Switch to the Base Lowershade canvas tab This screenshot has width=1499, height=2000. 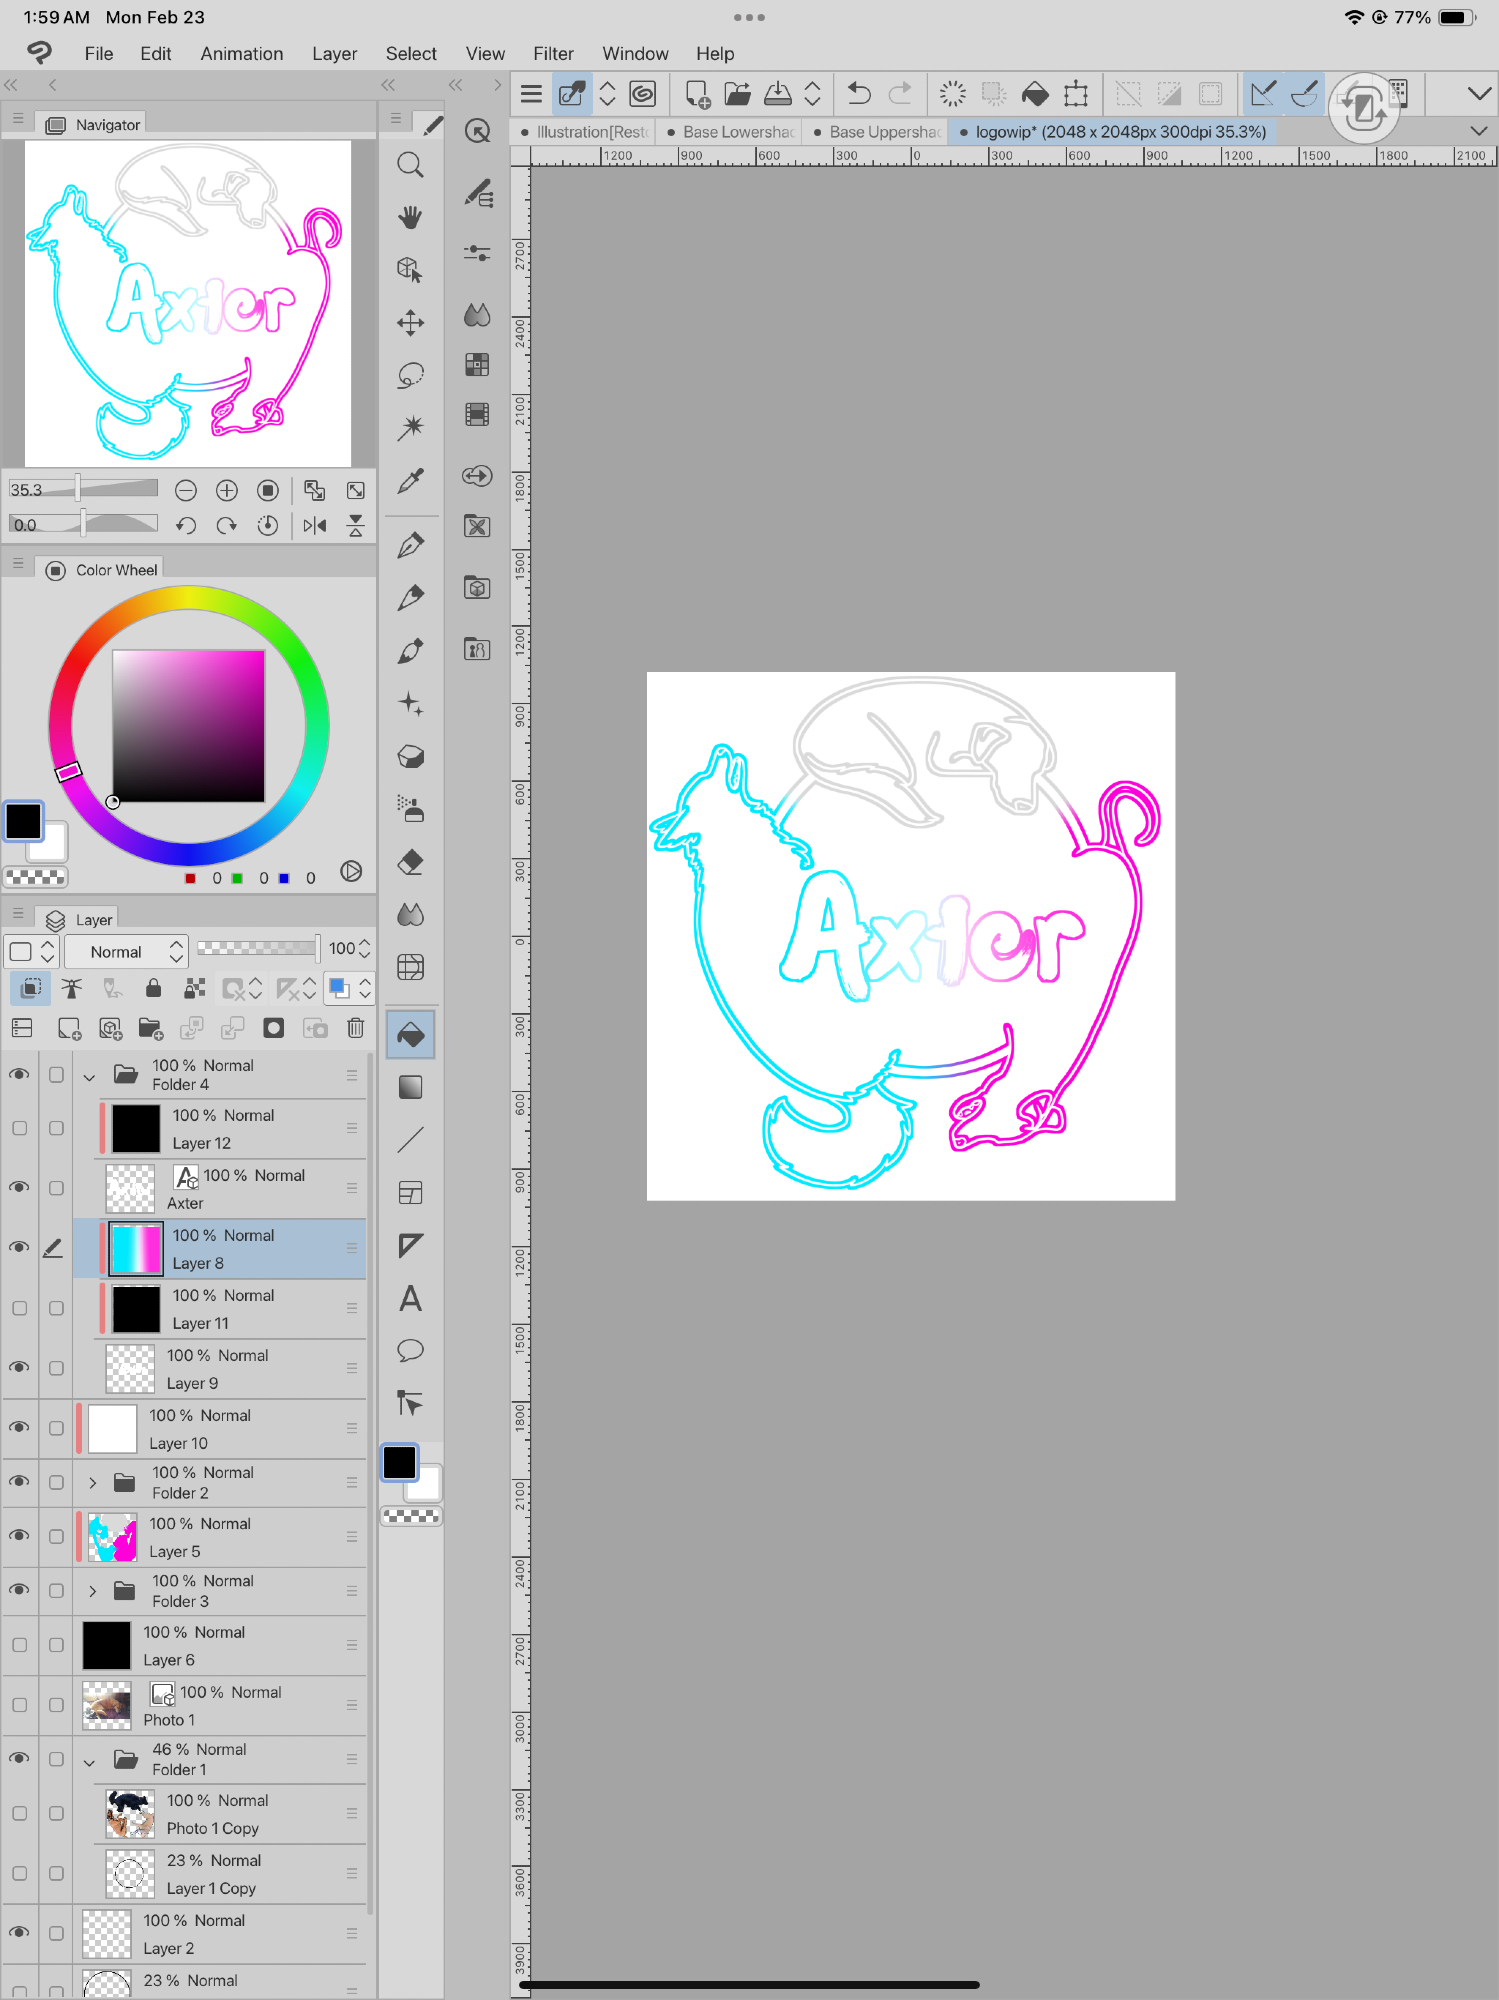(737, 132)
